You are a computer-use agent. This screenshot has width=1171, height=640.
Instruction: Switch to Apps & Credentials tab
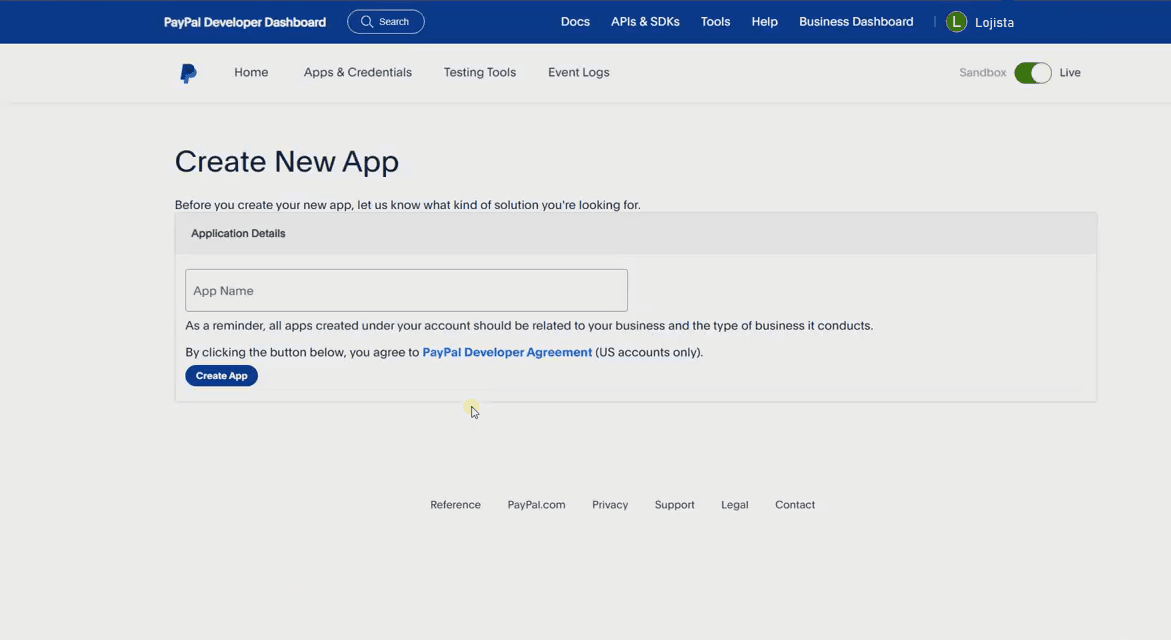[x=358, y=72]
